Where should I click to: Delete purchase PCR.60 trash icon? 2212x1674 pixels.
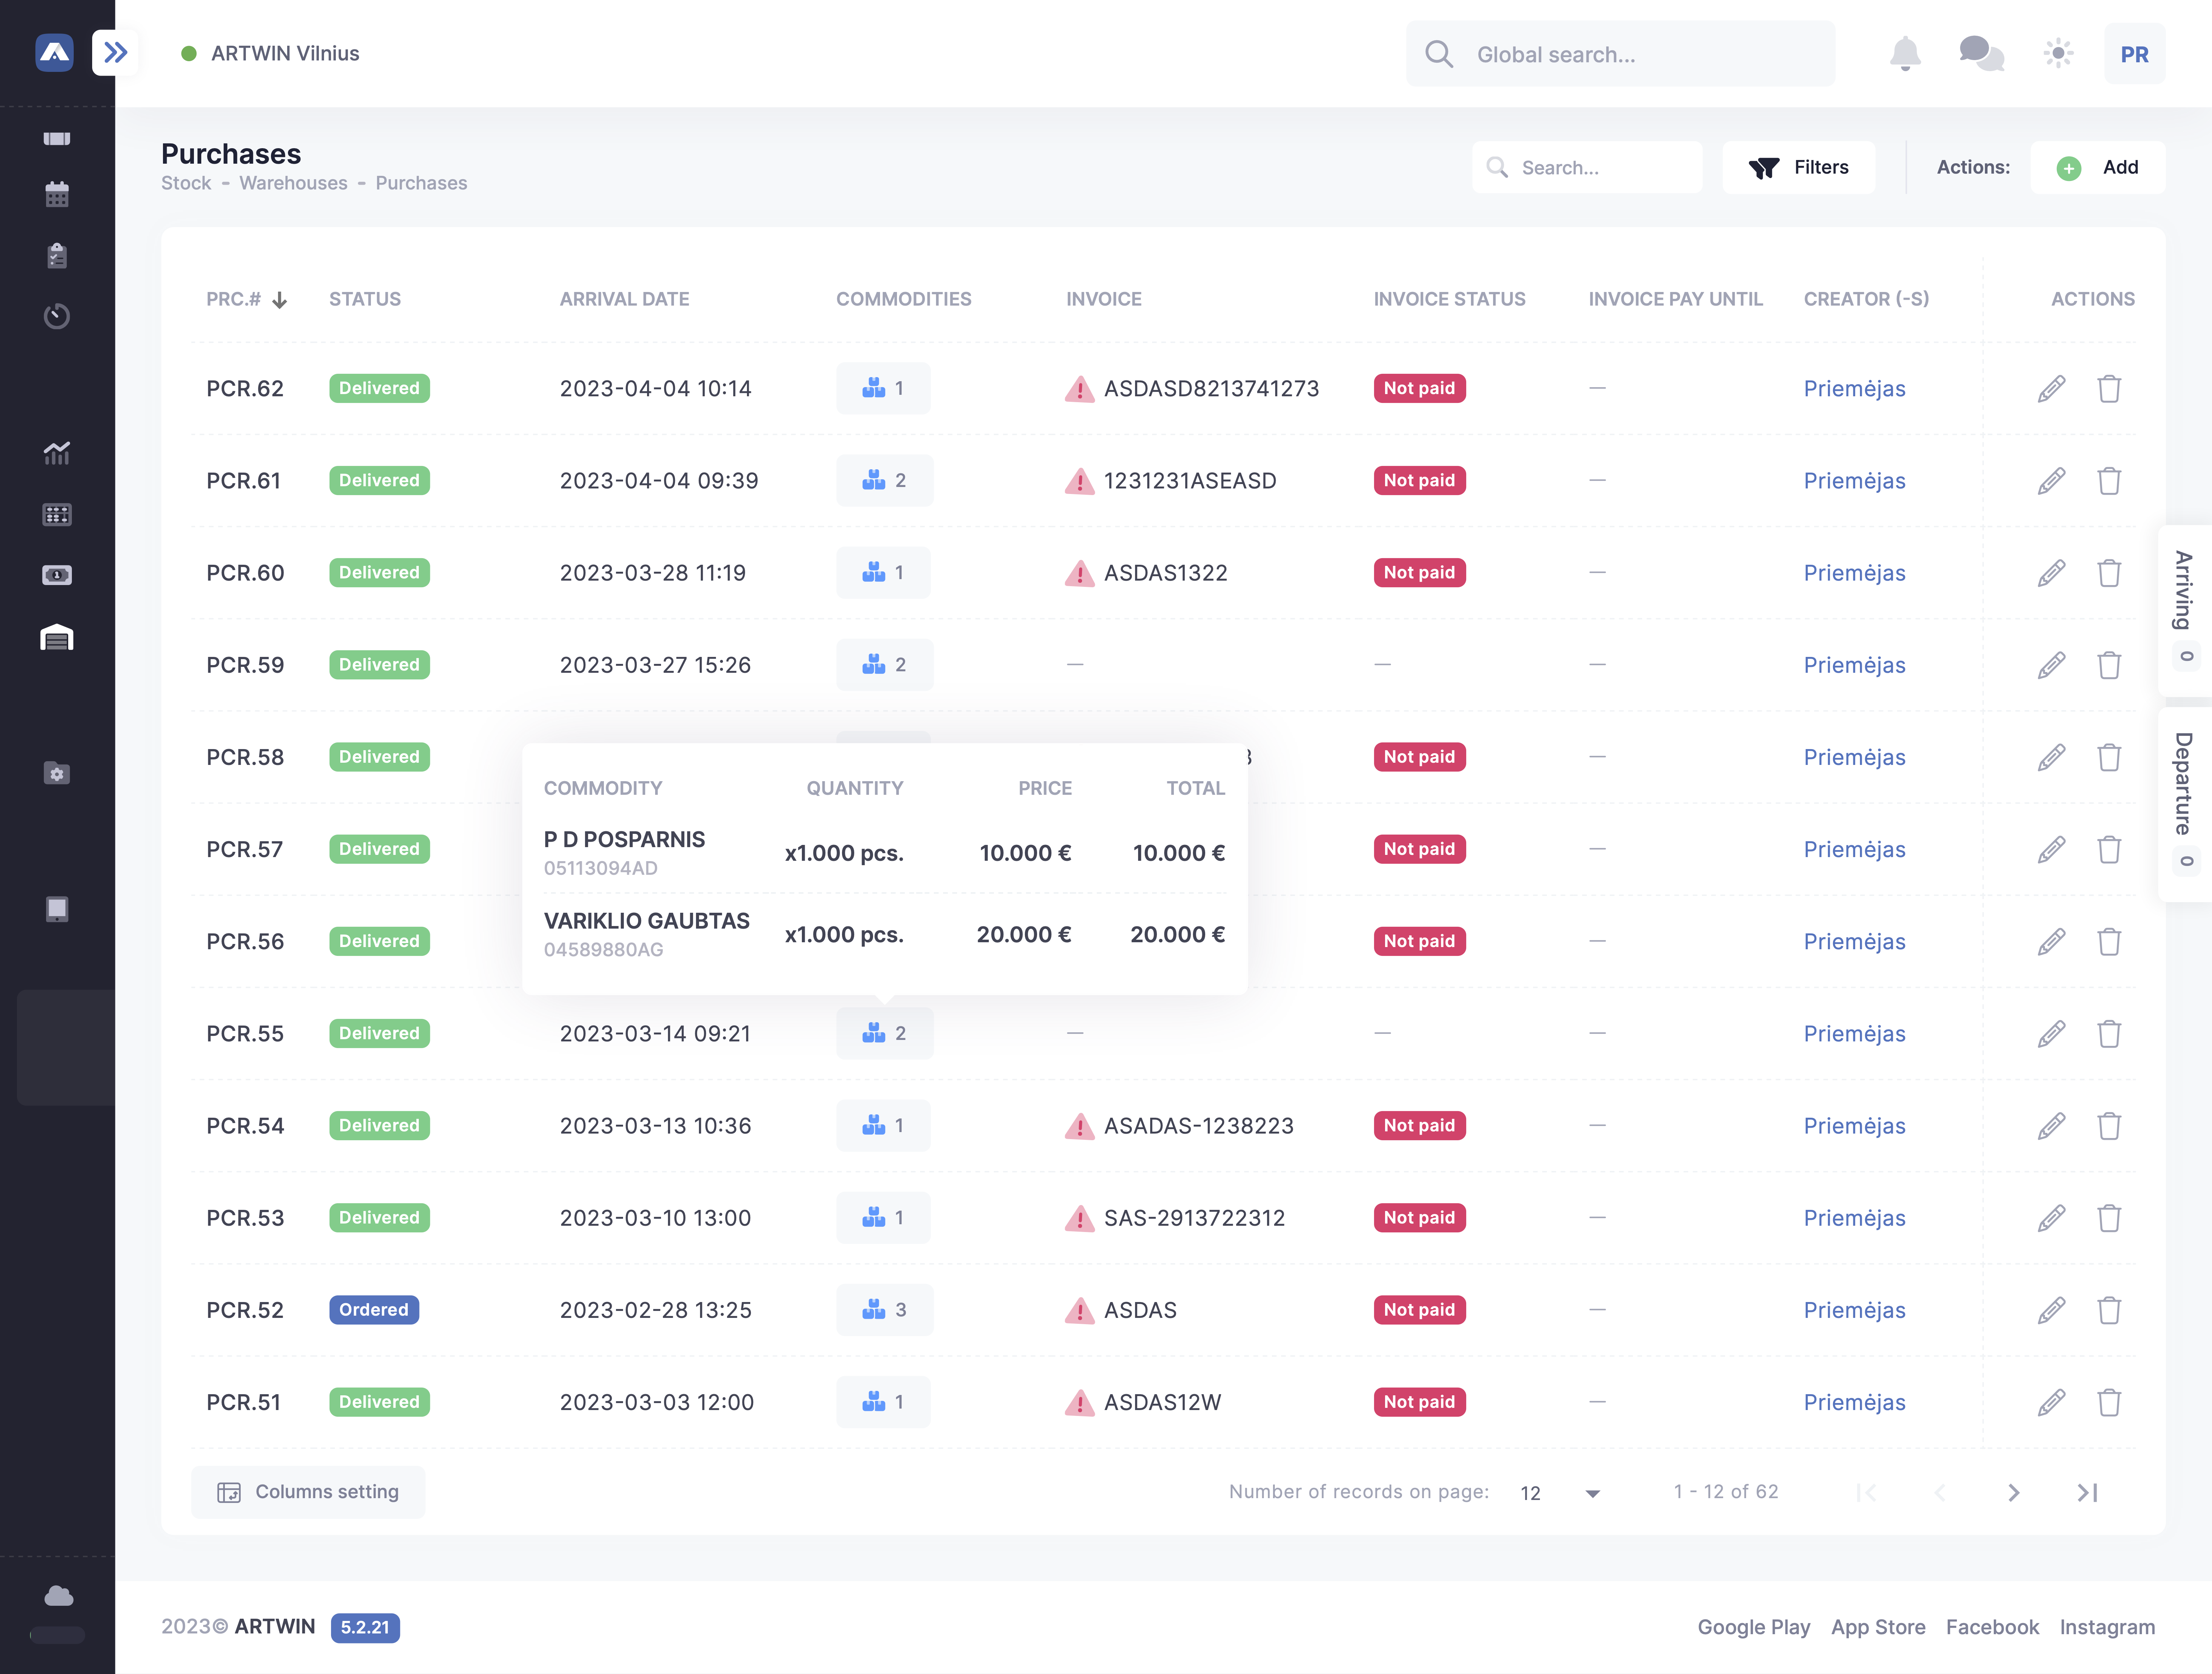click(x=2109, y=572)
